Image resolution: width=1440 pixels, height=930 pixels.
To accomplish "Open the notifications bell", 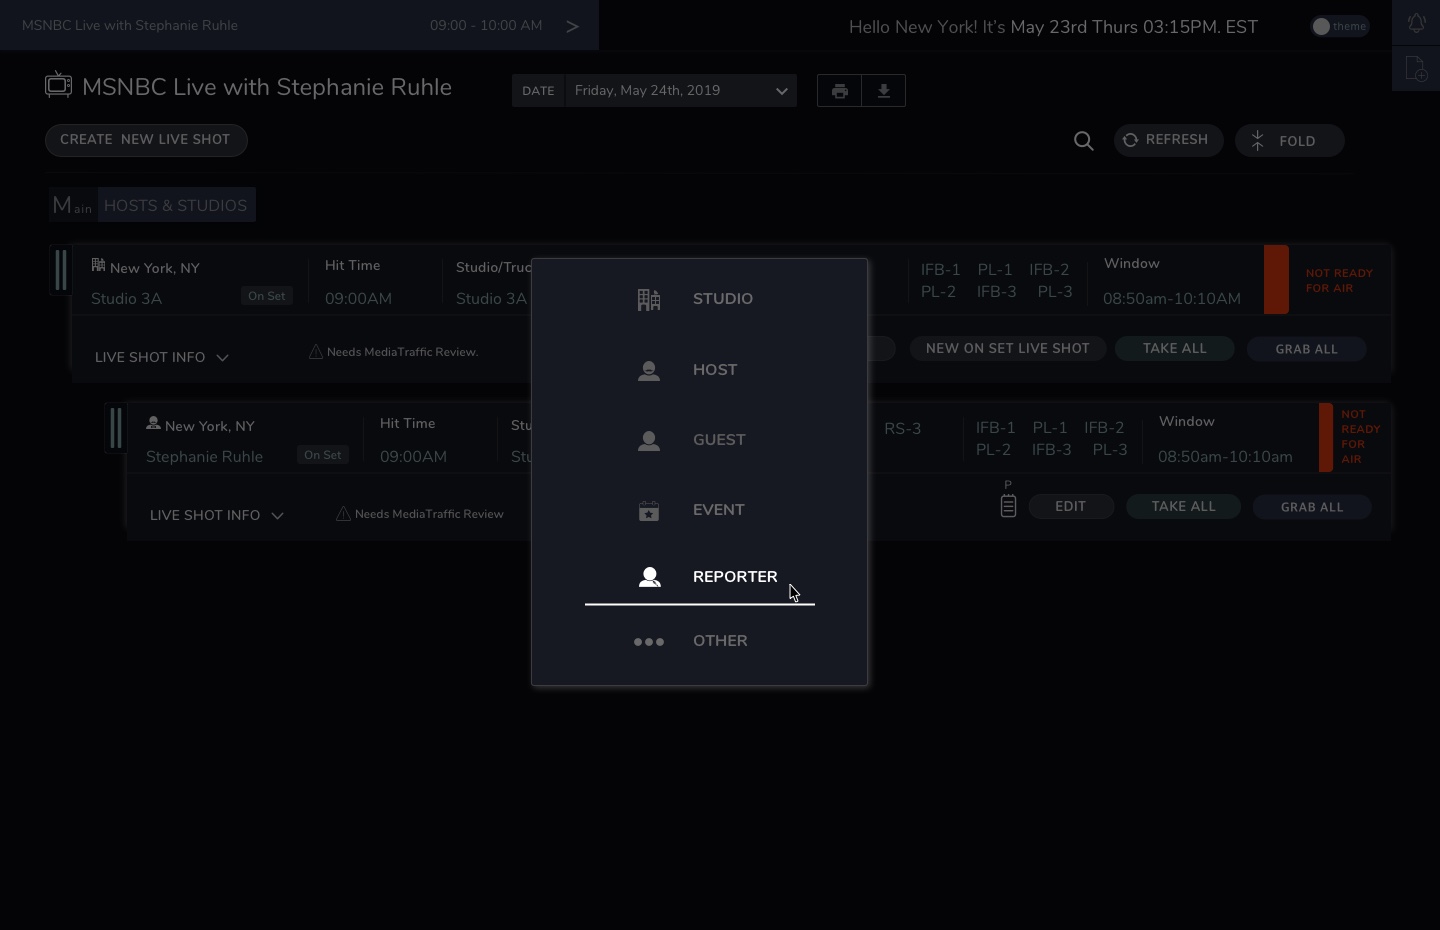I will pyautogui.click(x=1416, y=23).
